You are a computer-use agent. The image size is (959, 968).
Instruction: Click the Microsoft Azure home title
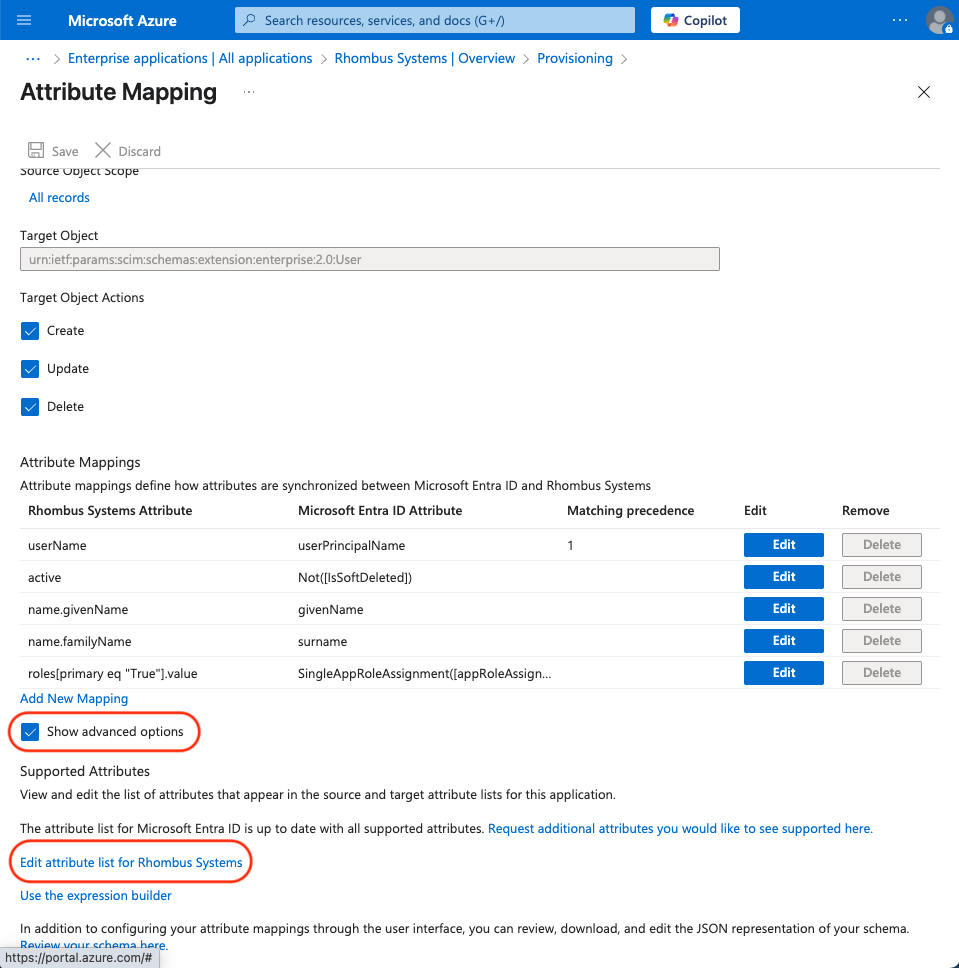(x=122, y=20)
